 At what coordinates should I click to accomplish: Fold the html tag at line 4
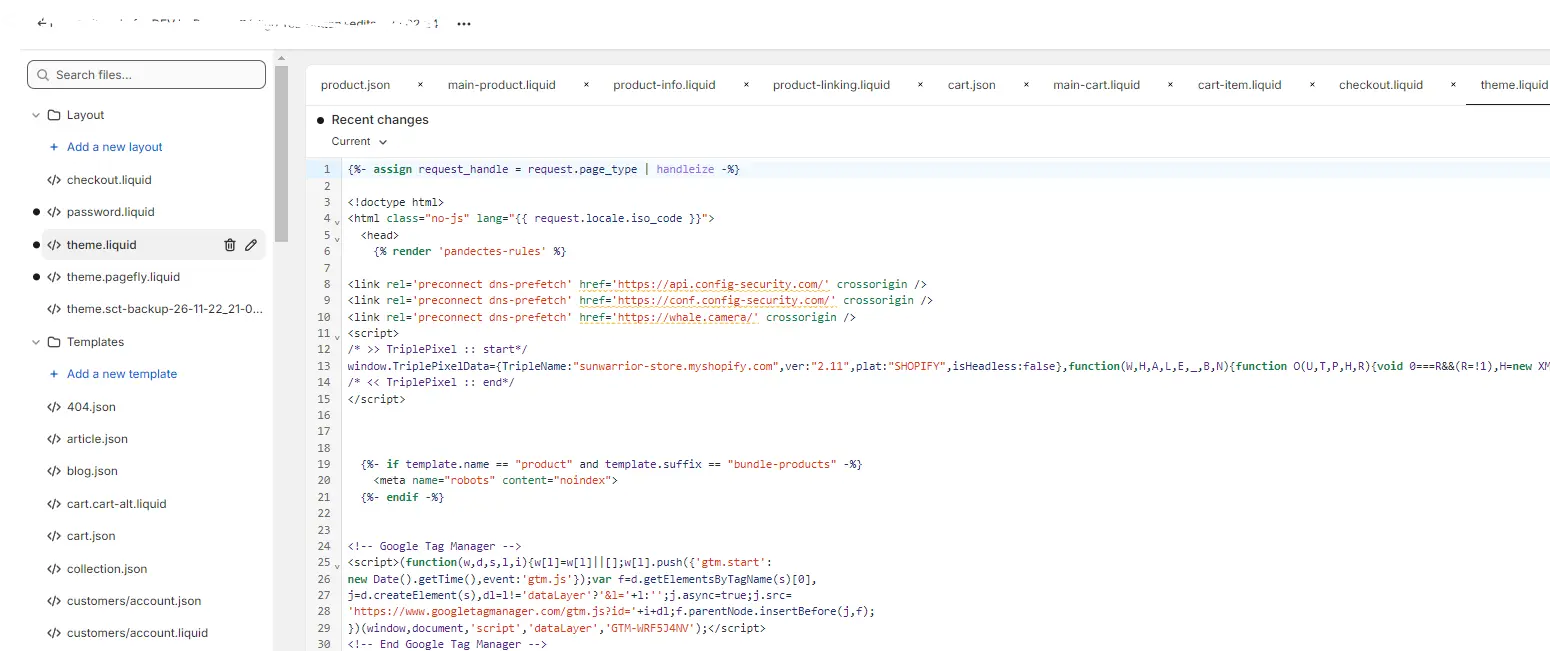tap(337, 220)
